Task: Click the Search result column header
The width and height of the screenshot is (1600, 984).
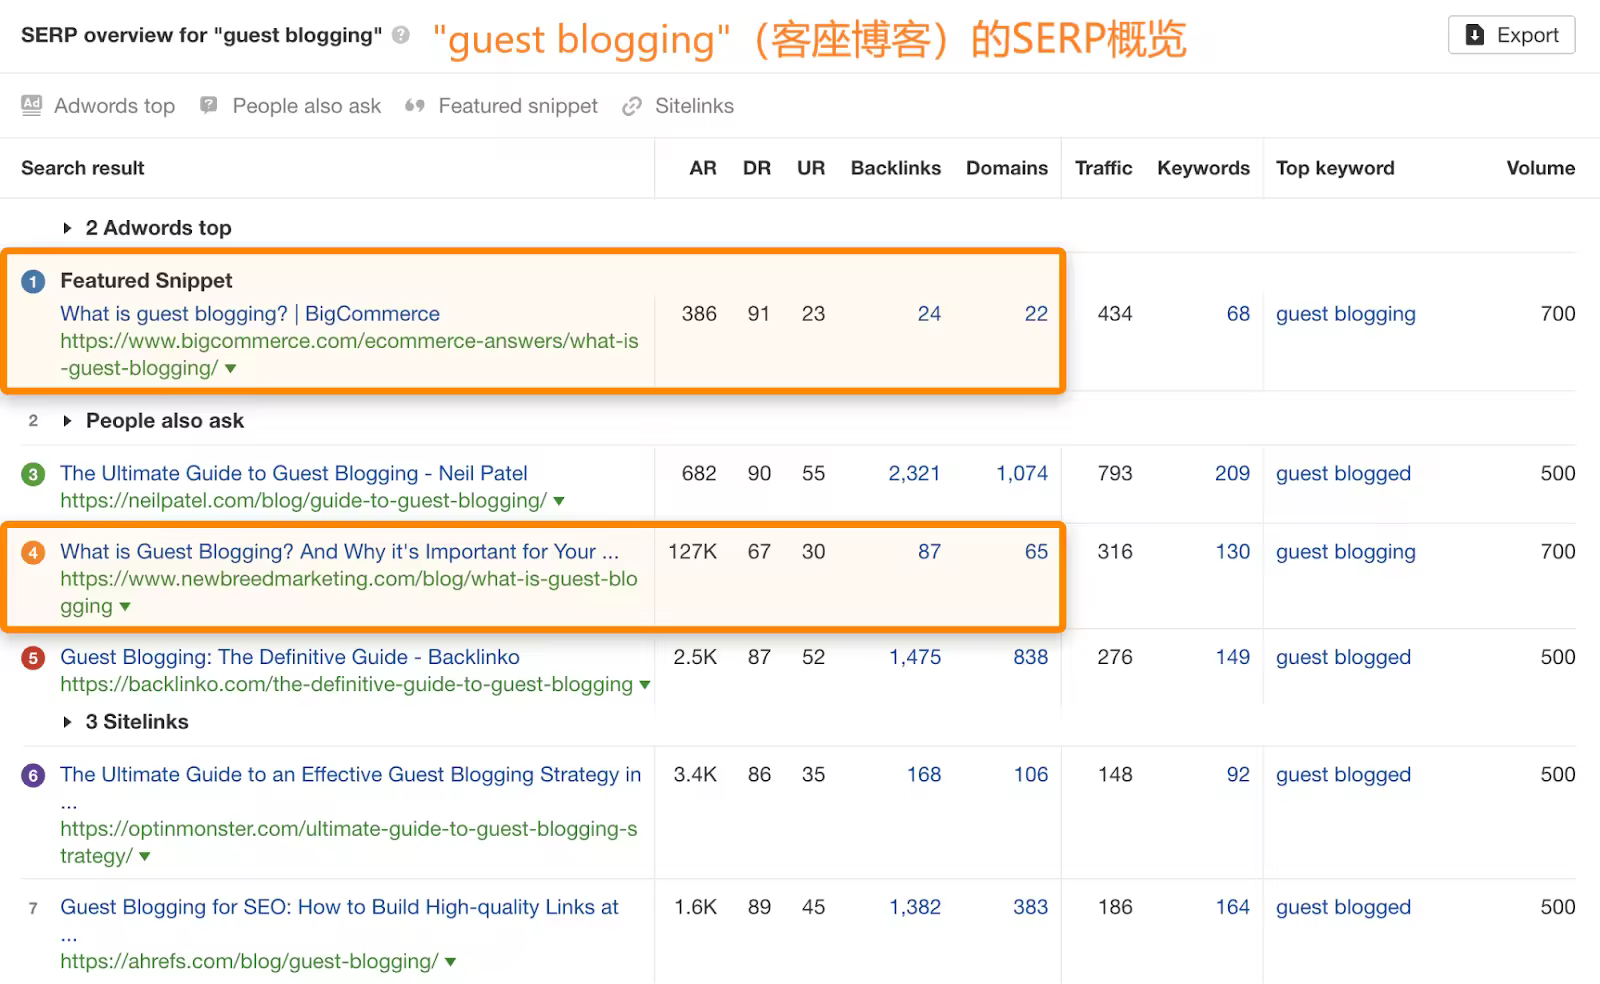Action: click(83, 168)
